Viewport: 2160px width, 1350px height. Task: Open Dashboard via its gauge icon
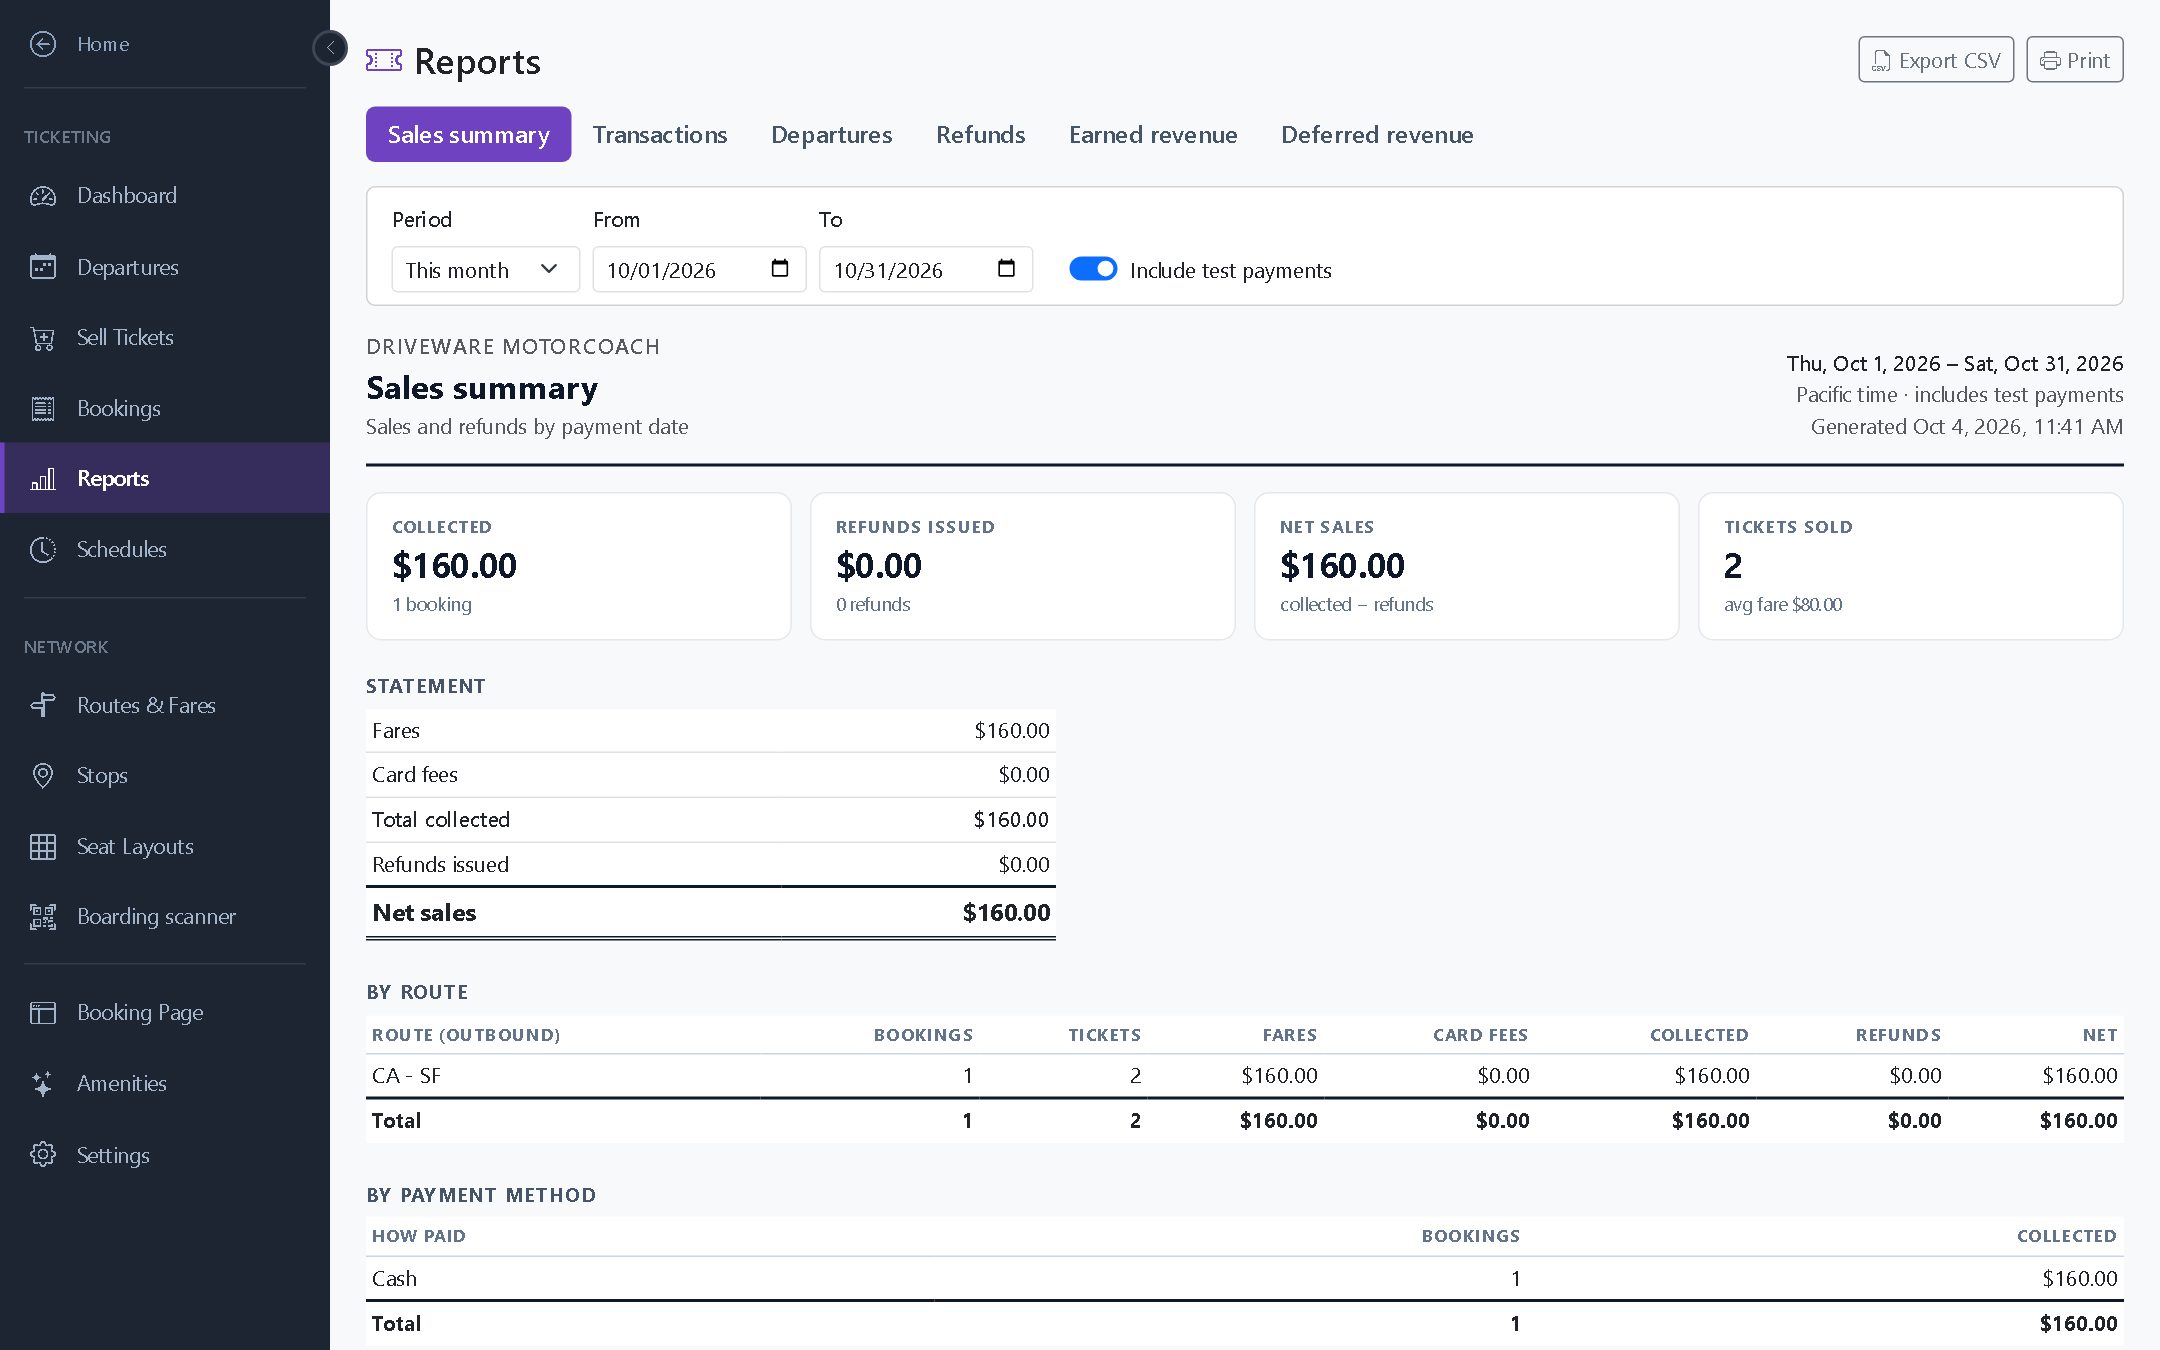pyautogui.click(x=43, y=196)
